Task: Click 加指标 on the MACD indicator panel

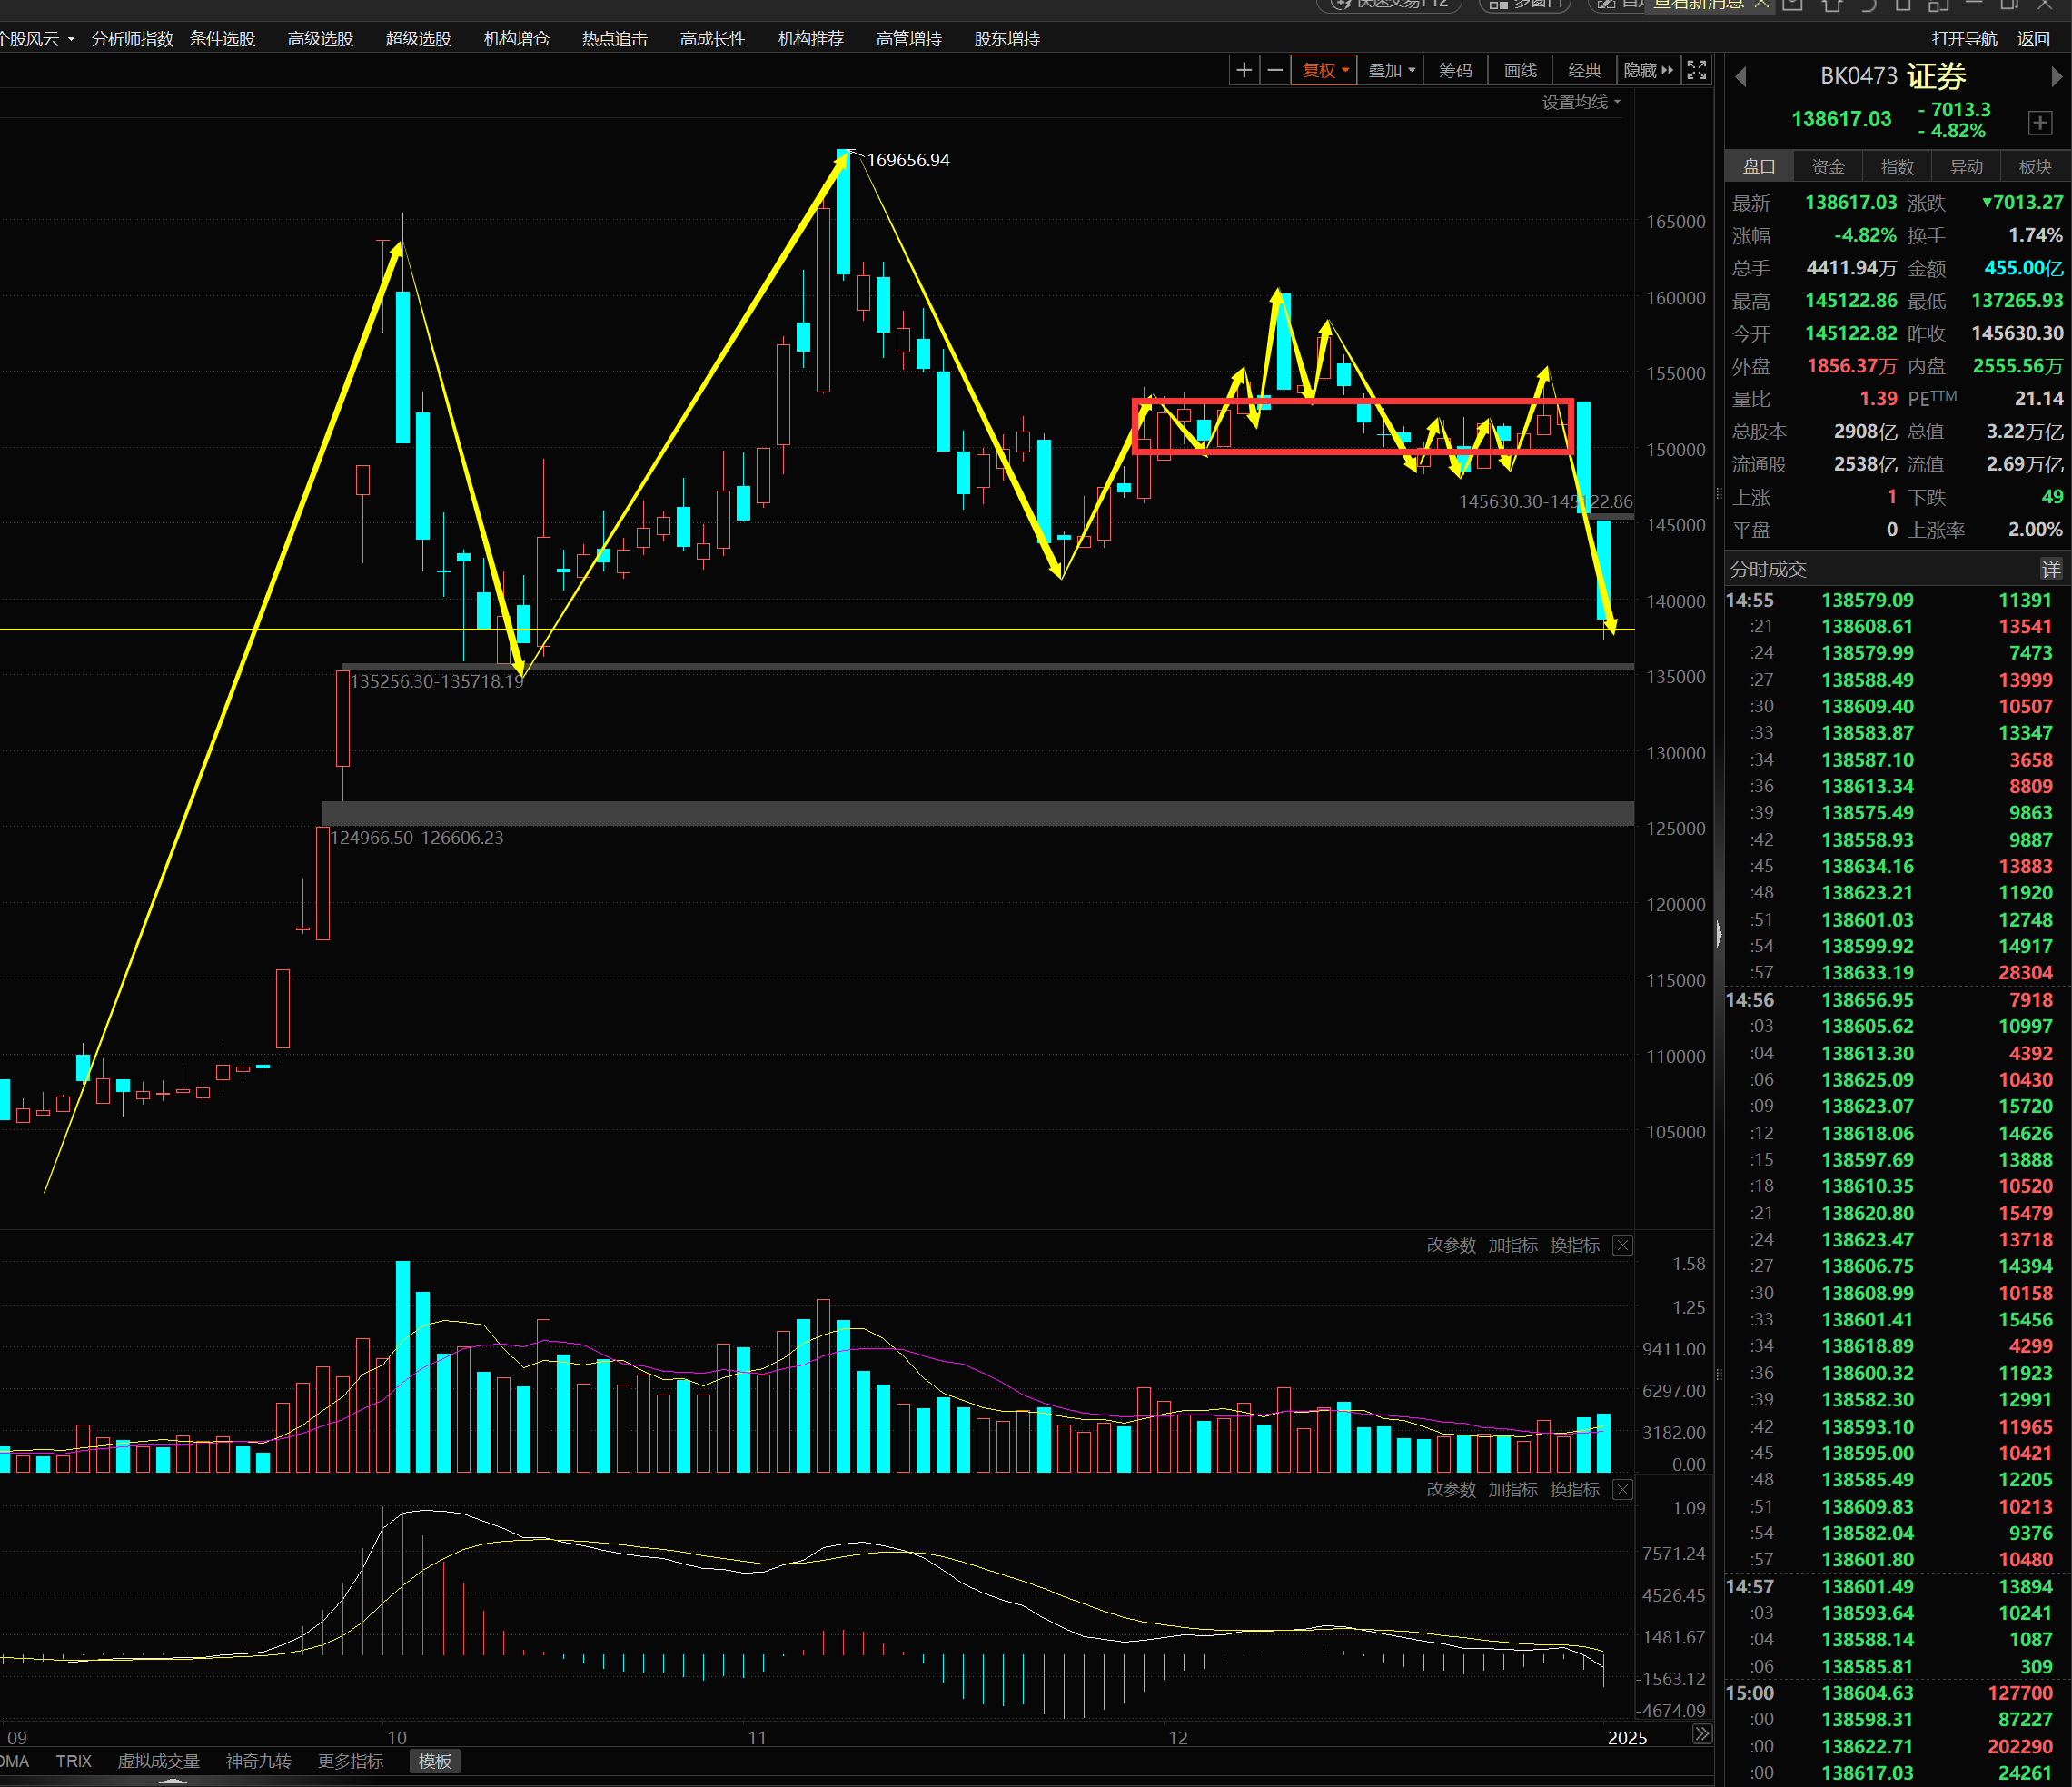Action: coord(1512,1489)
